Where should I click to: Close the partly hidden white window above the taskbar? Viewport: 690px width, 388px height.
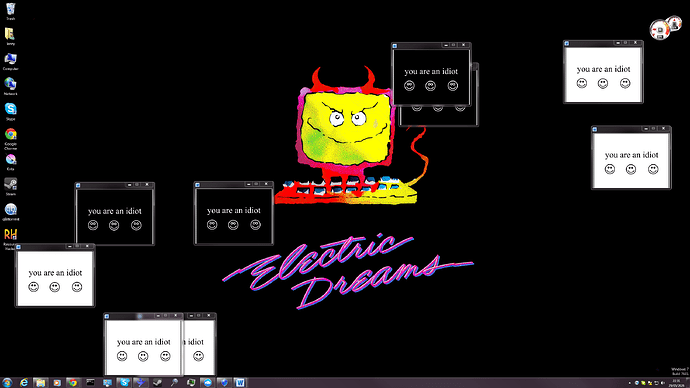pyautogui.click(x=209, y=315)
